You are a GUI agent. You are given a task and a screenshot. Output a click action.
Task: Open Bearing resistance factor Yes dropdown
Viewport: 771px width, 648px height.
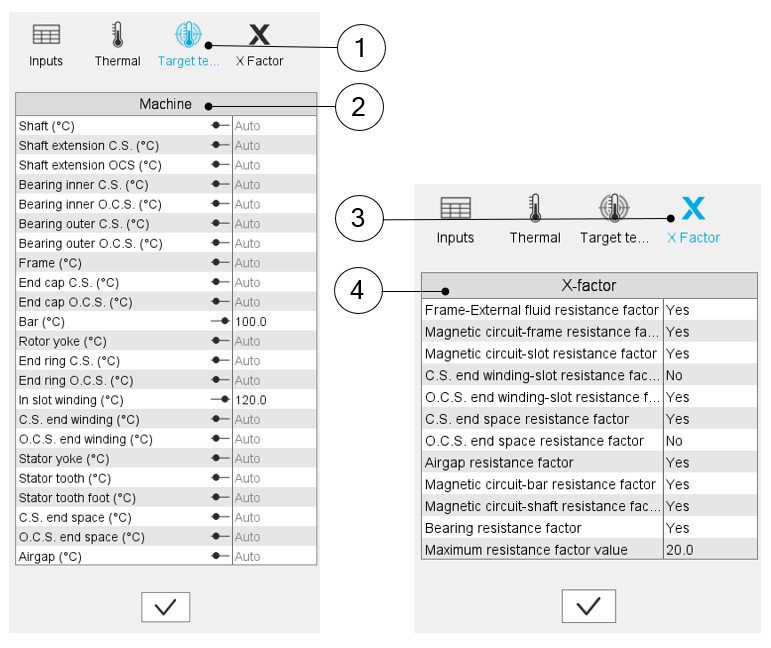pyautogui.click(x=710, y=528)
